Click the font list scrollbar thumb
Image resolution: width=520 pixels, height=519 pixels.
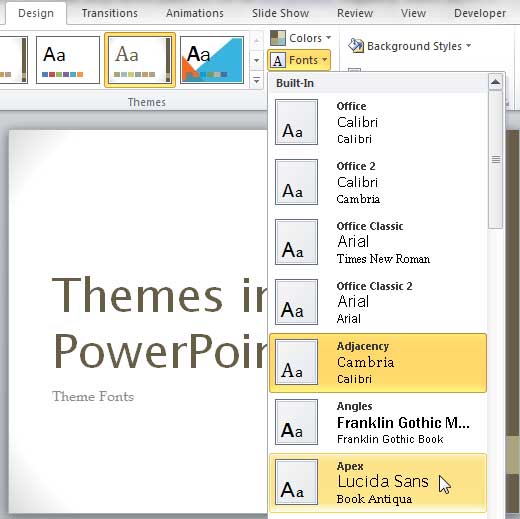(496, 159)
